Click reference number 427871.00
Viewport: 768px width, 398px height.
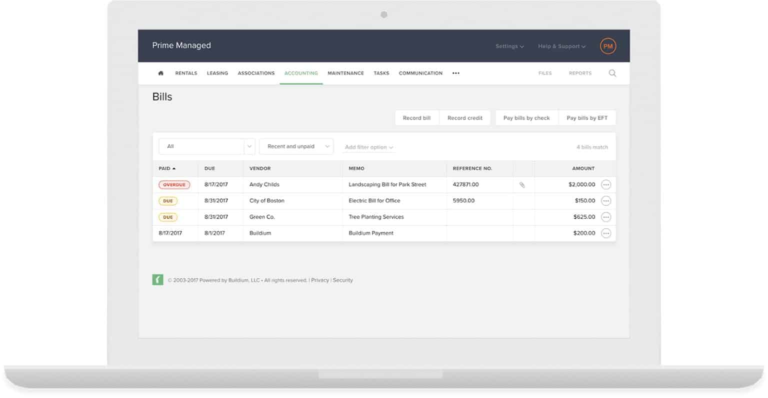[x=466, y=185]
